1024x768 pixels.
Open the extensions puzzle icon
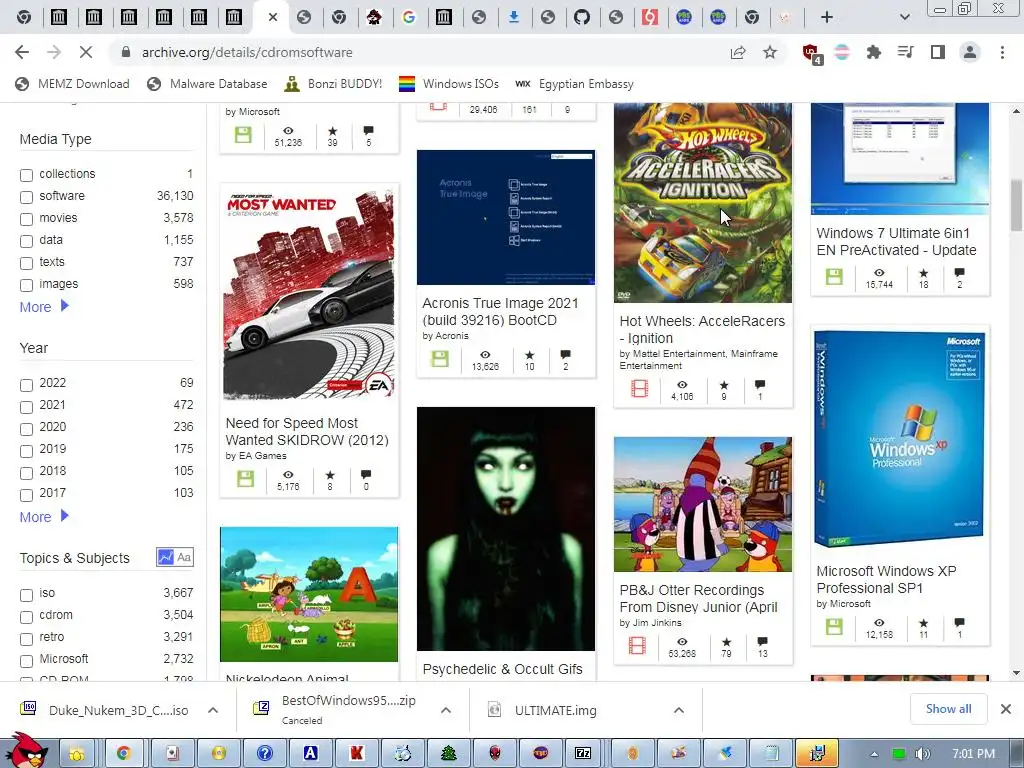click(x=873, y=52)
